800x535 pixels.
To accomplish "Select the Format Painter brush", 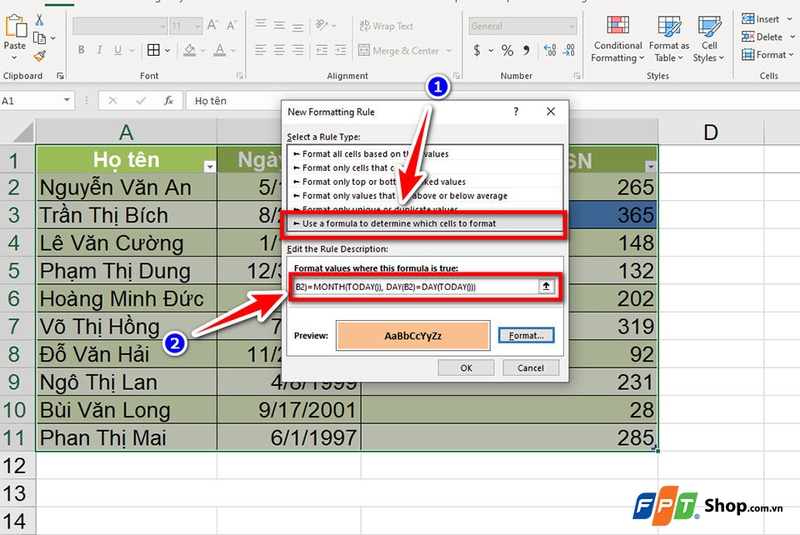I will point(39,56).
